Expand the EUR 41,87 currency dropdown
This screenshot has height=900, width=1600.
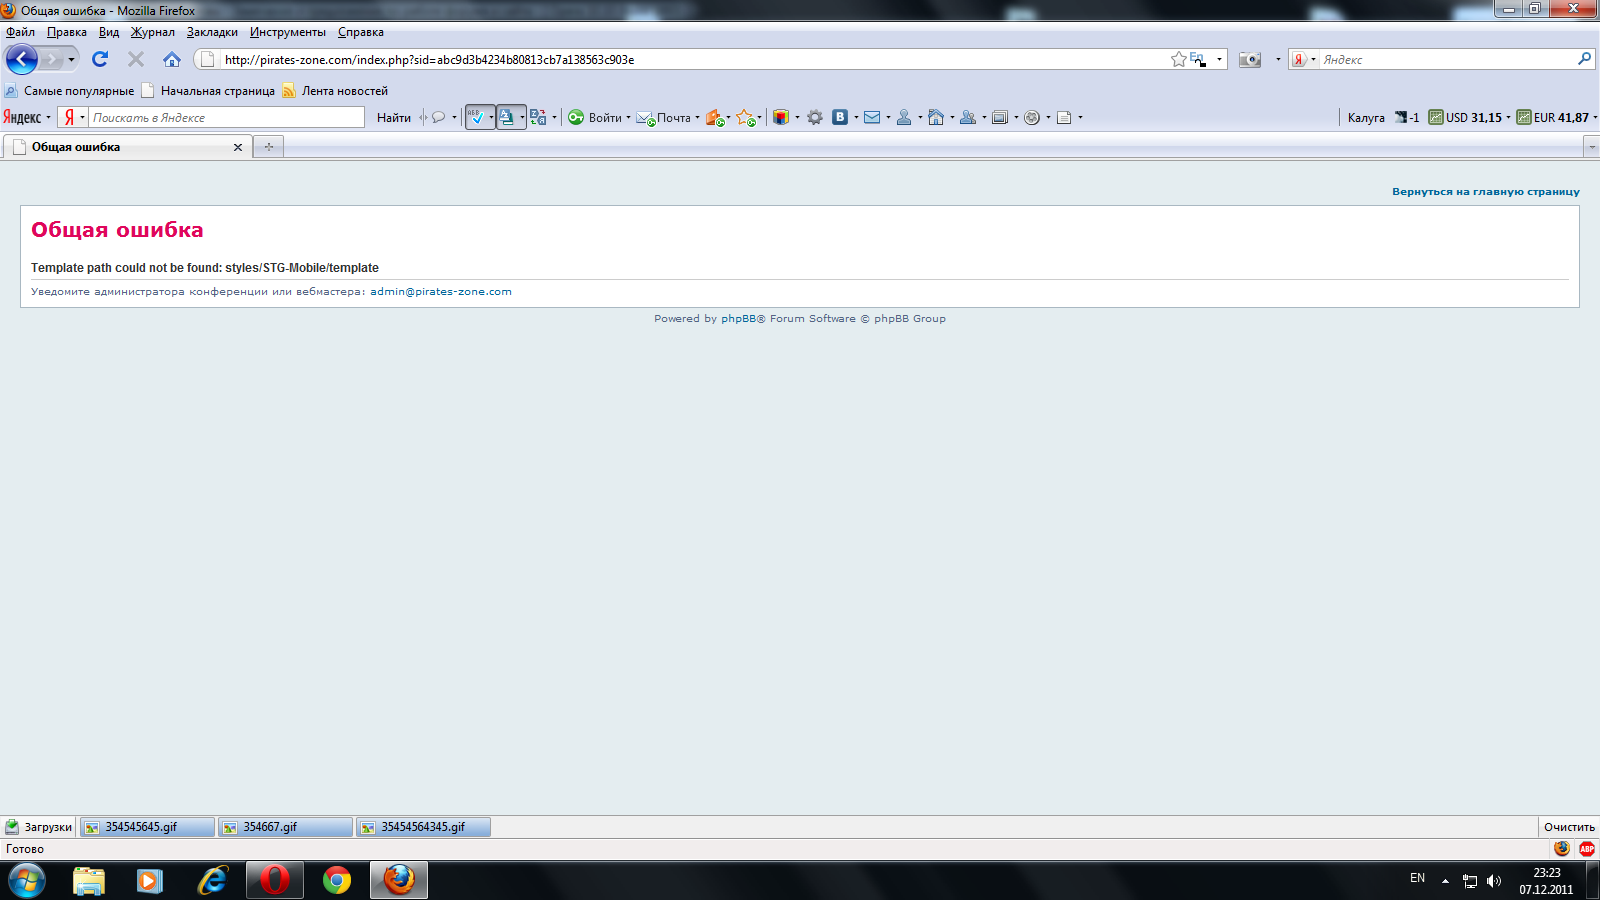1594,117
